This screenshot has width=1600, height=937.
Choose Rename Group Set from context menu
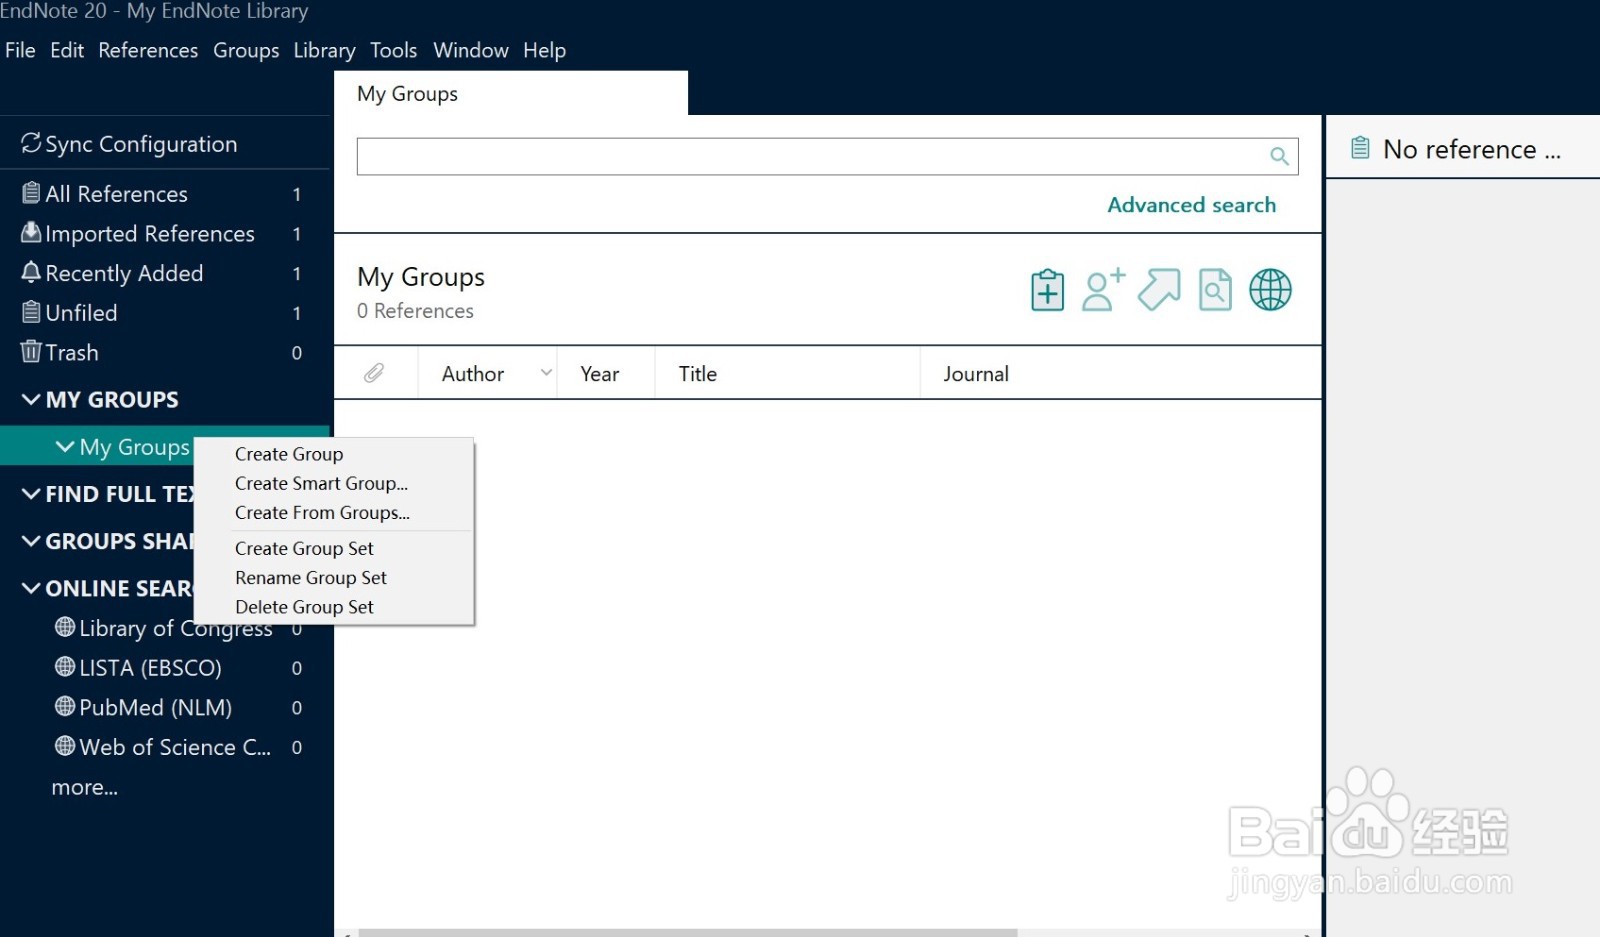[x=333, y=577]
